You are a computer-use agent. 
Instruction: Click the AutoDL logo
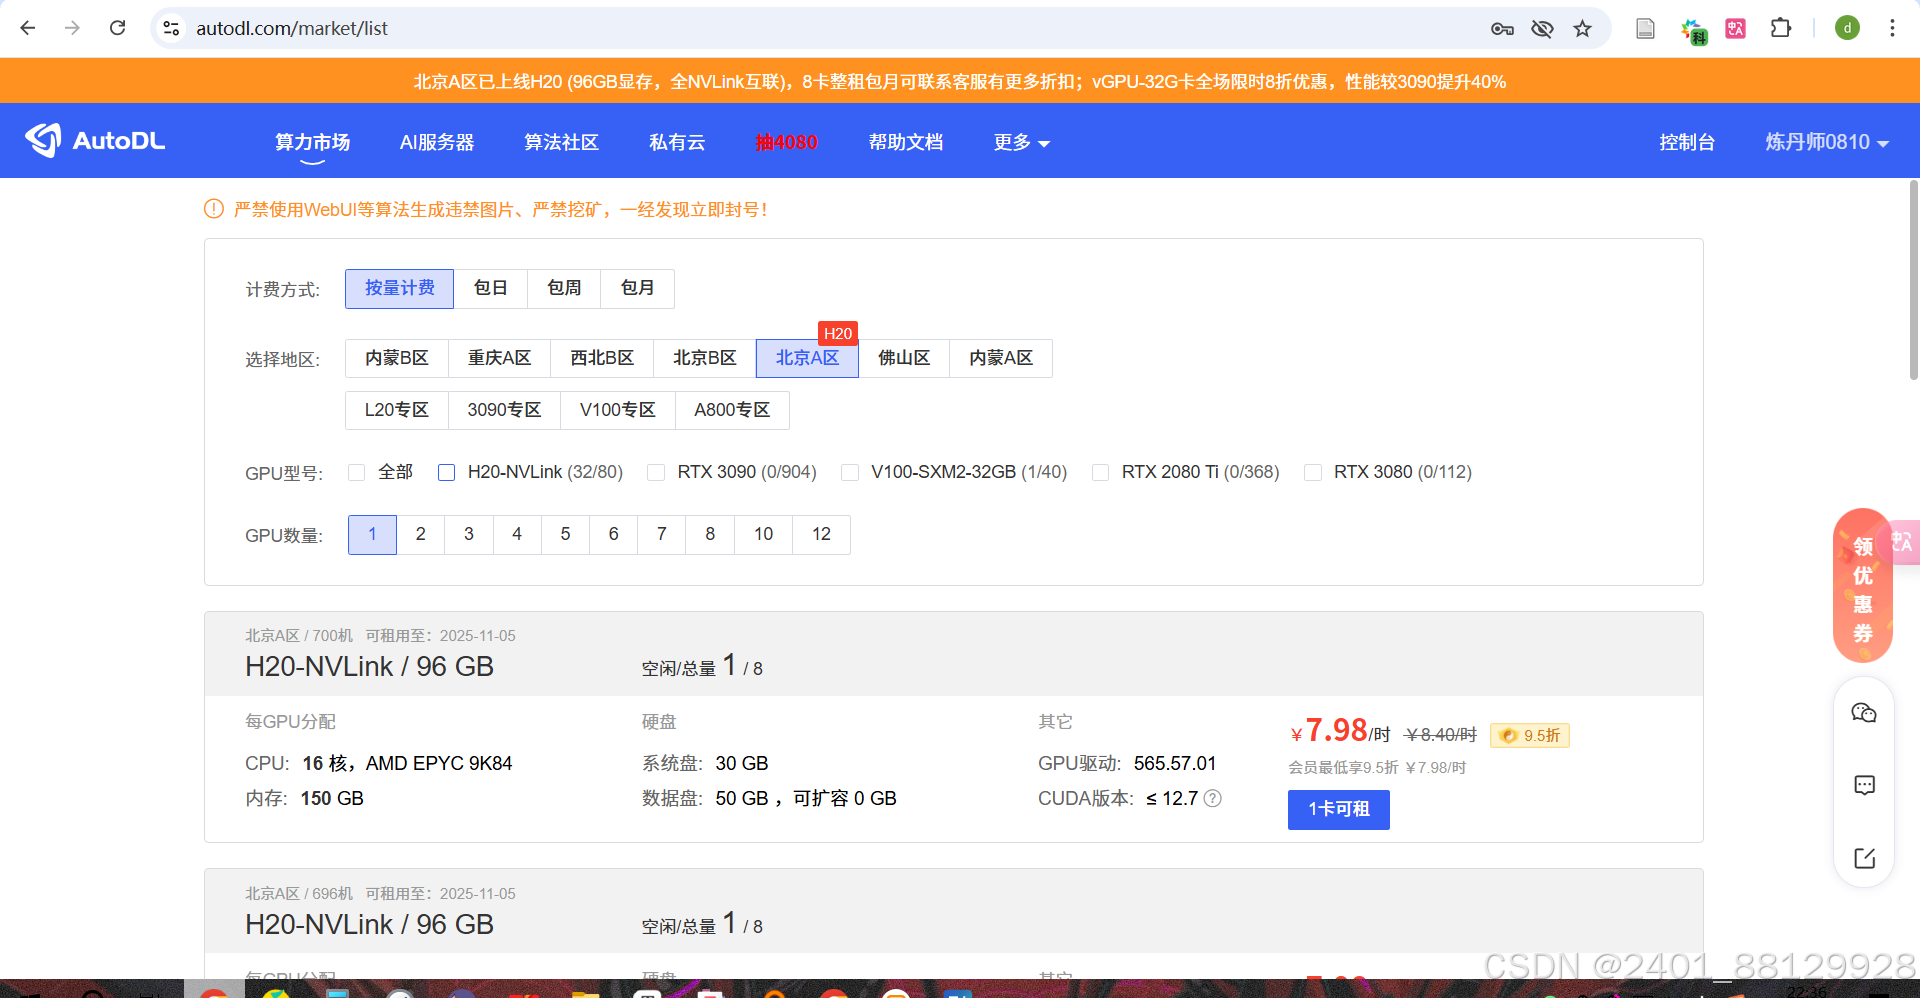[x=95, y=141]
